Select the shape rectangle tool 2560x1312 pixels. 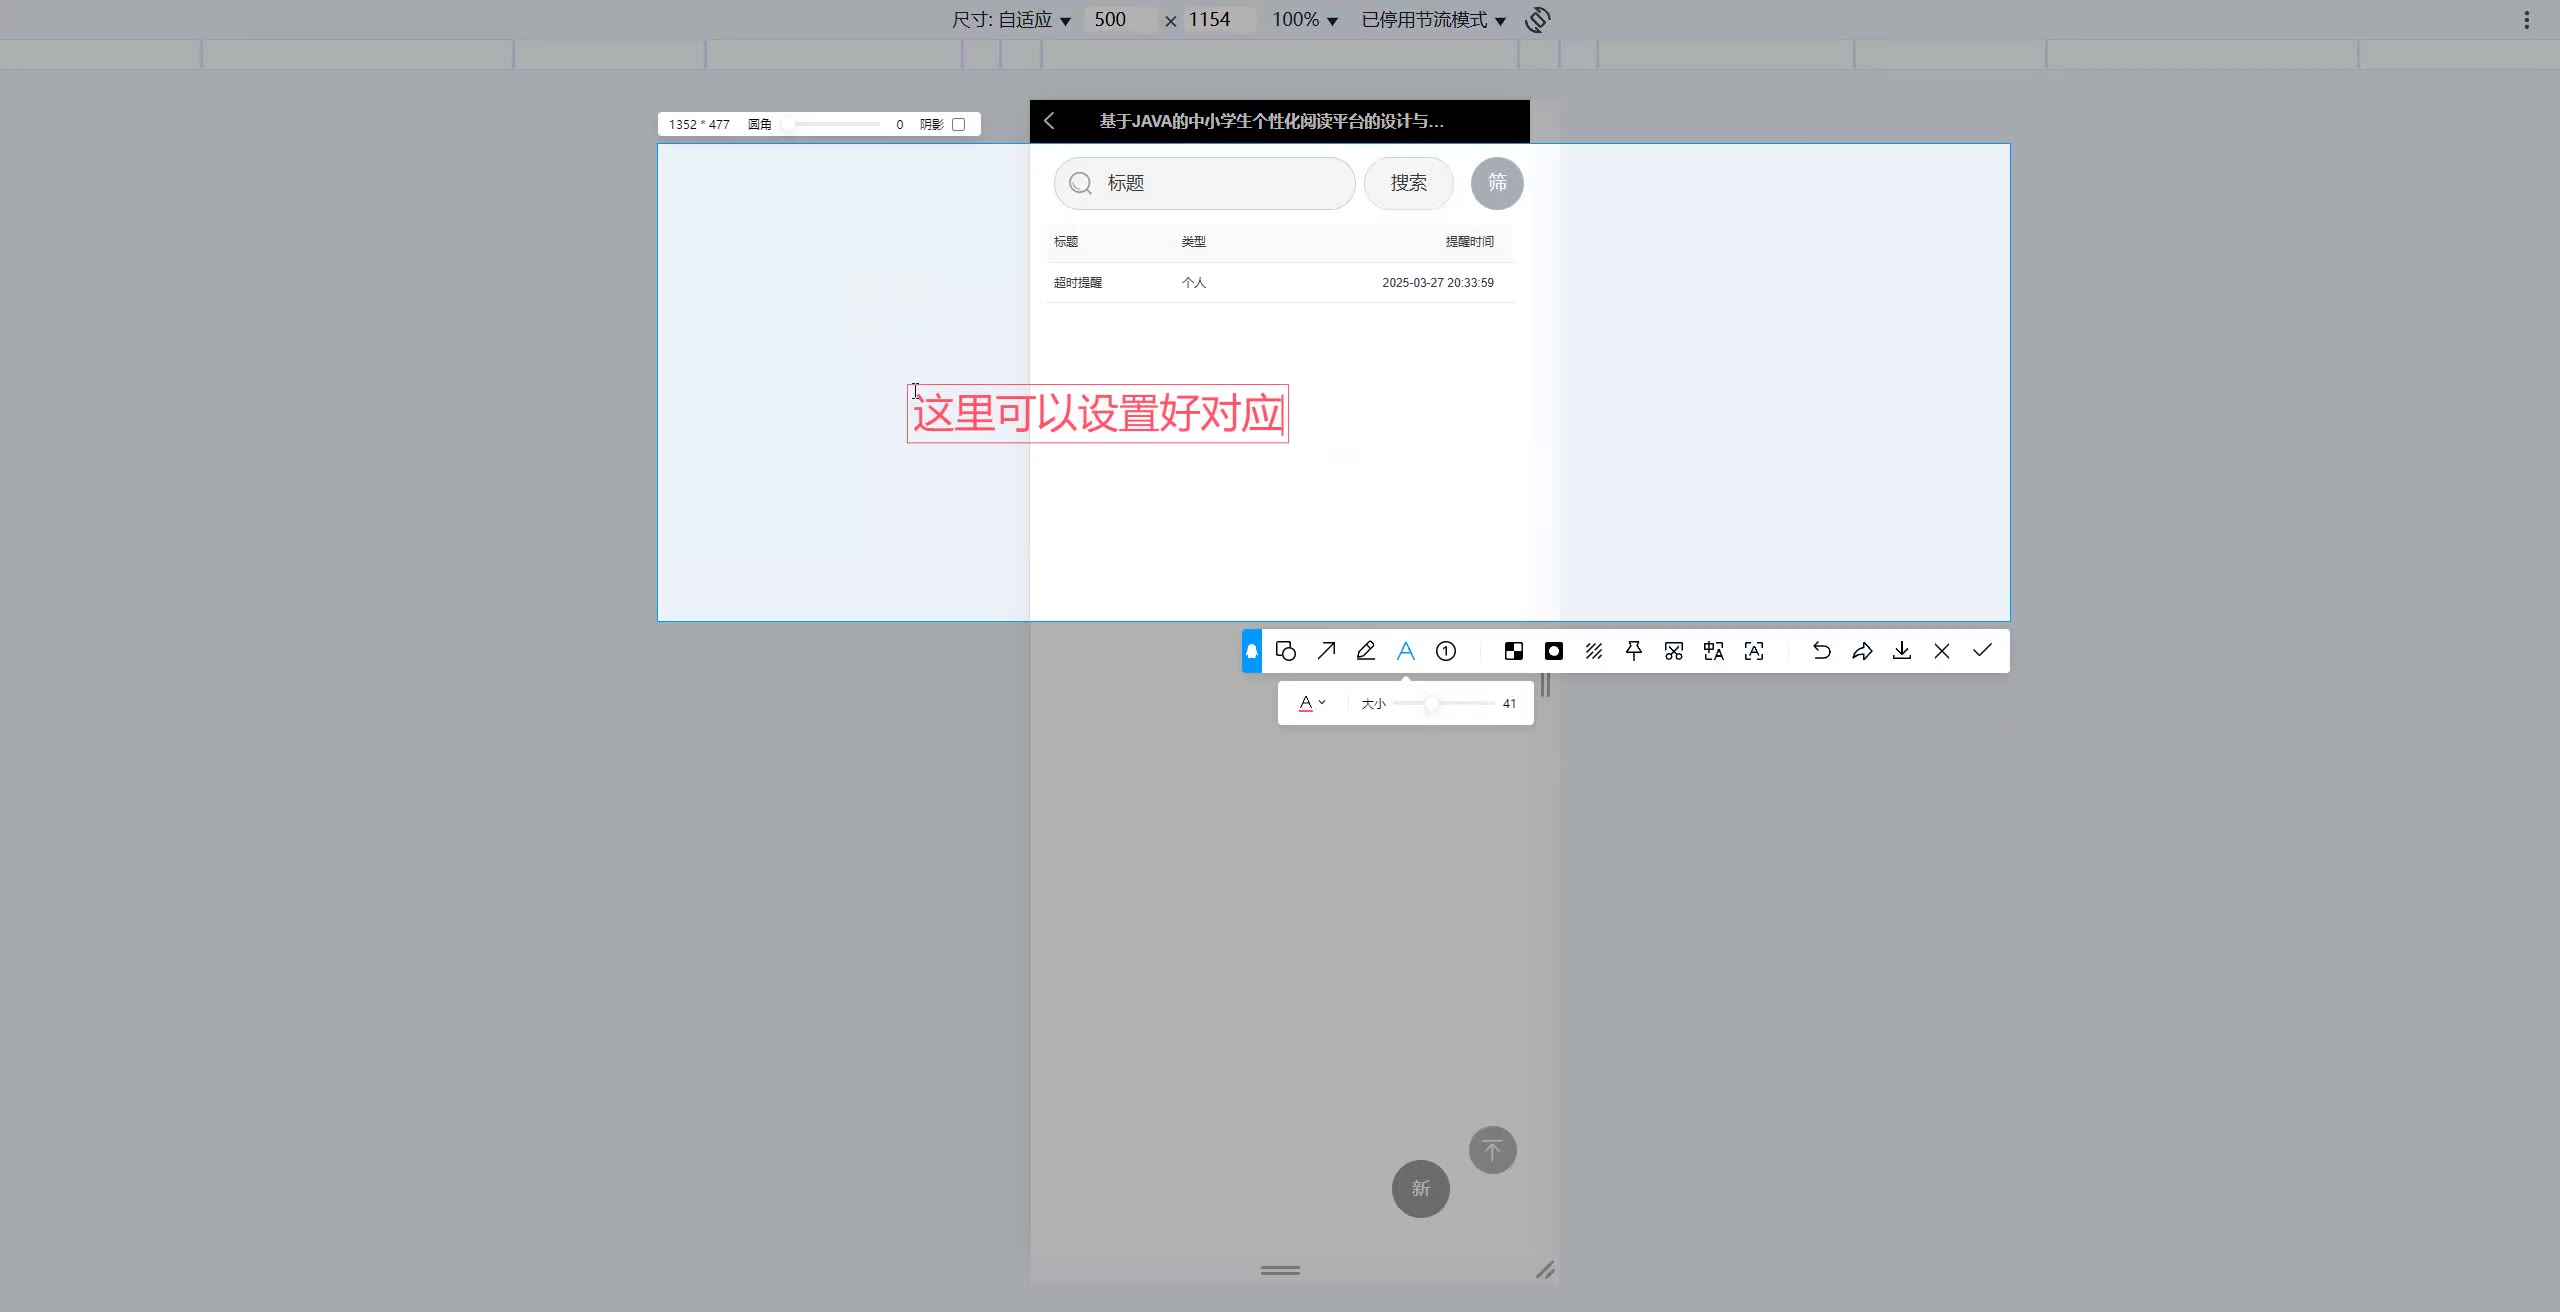pyautogui.click(x=1286, y=651)
